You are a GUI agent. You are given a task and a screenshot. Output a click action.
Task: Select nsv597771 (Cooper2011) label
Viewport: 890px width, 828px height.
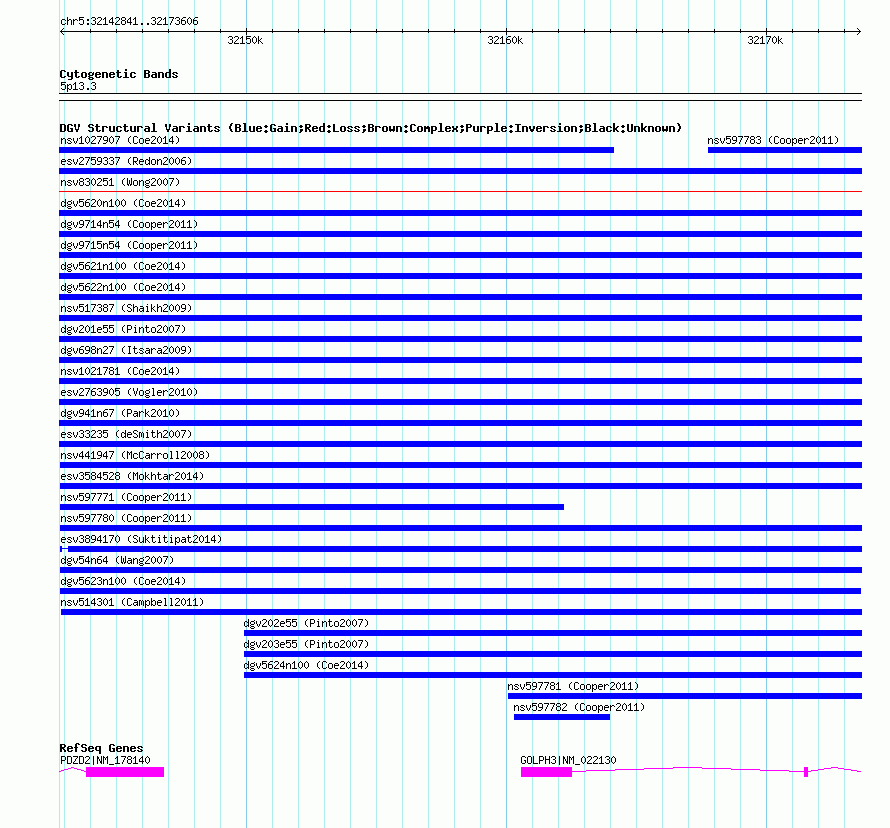pyautogui.click(x=126, y=497)
